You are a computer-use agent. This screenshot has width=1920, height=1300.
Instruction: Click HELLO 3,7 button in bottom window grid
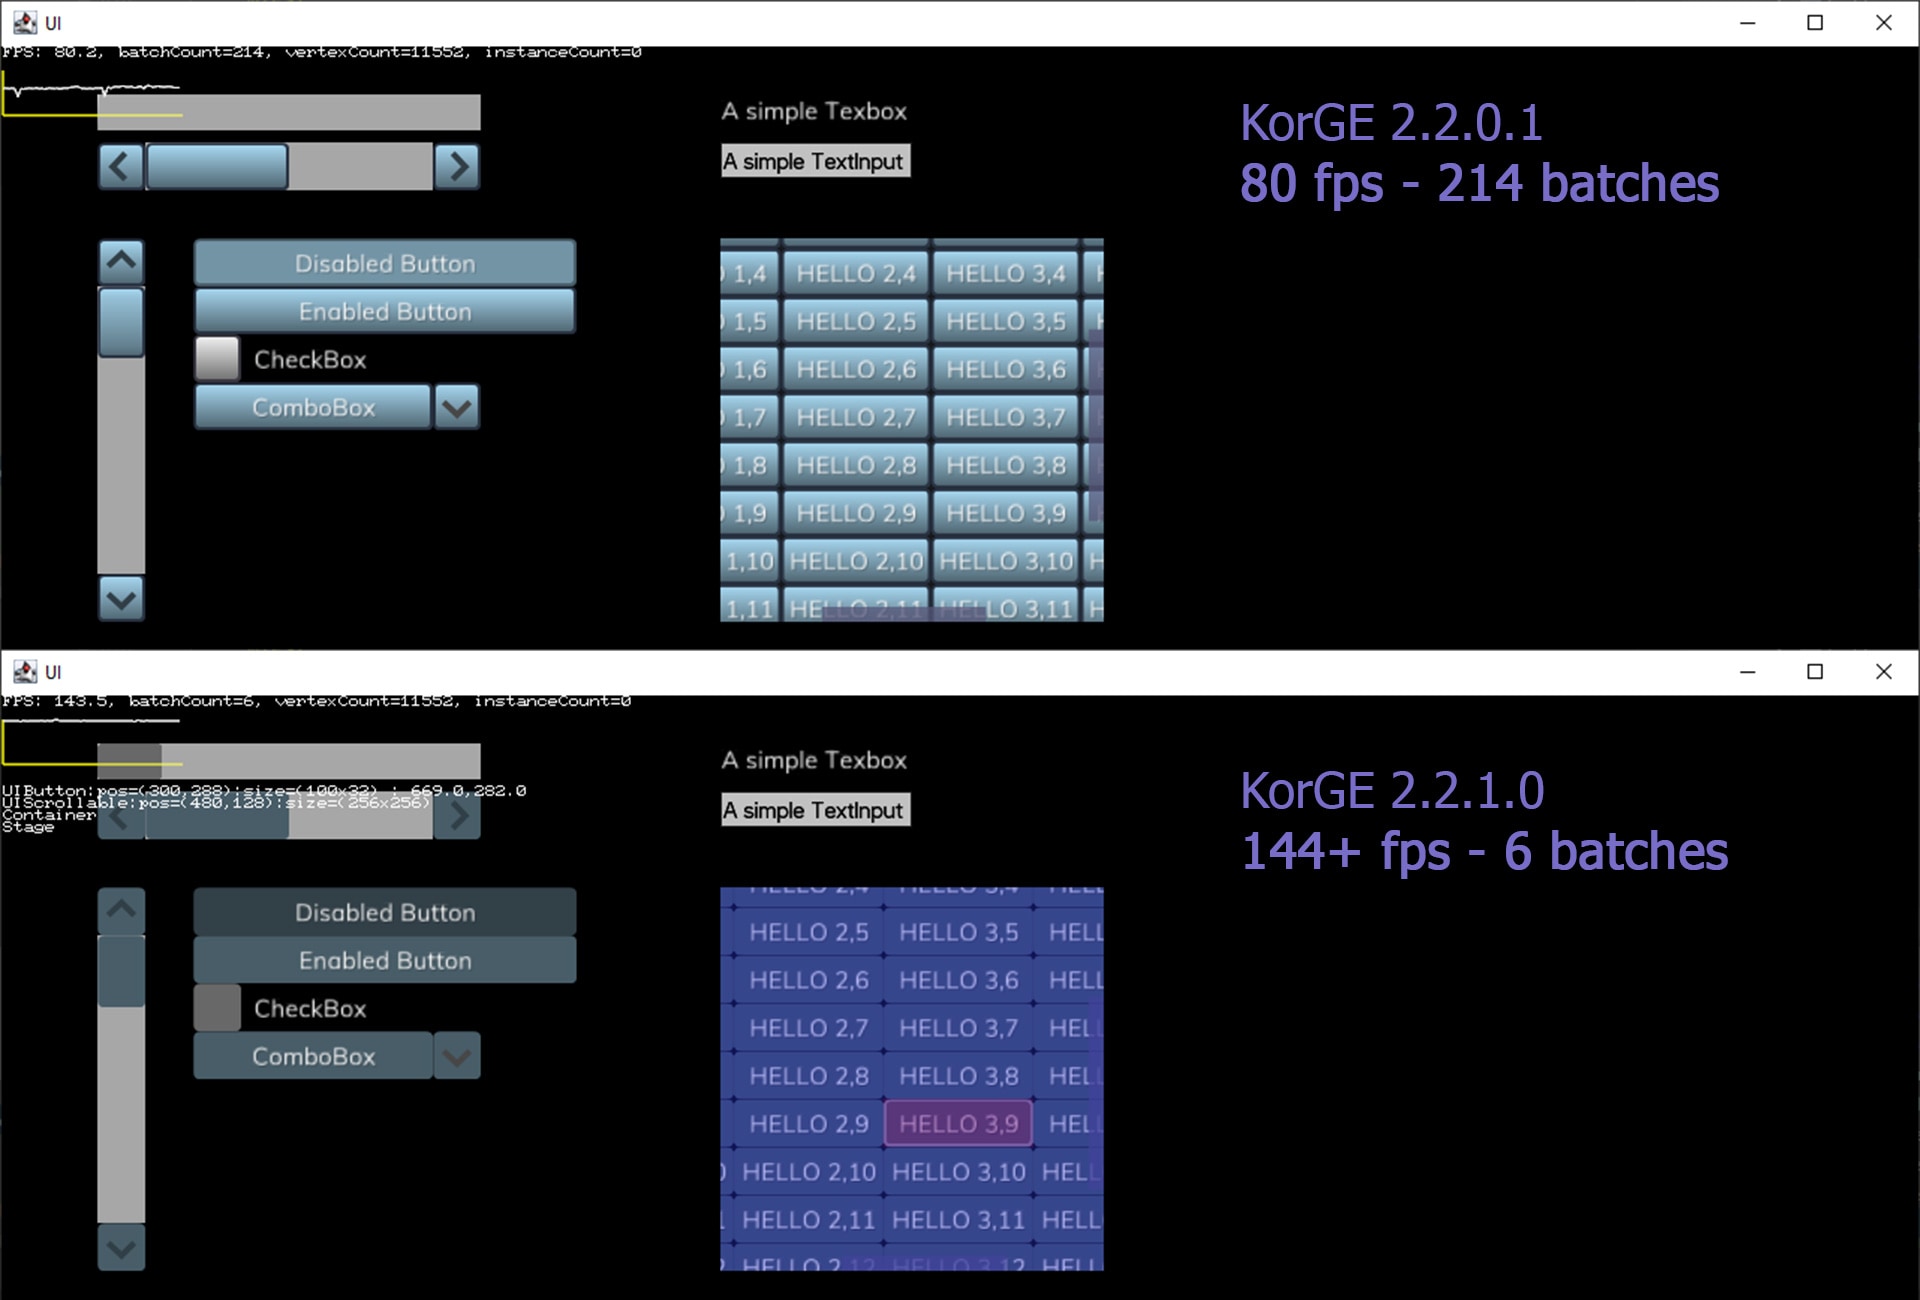pyautogui.click(x=959, y=1028)
